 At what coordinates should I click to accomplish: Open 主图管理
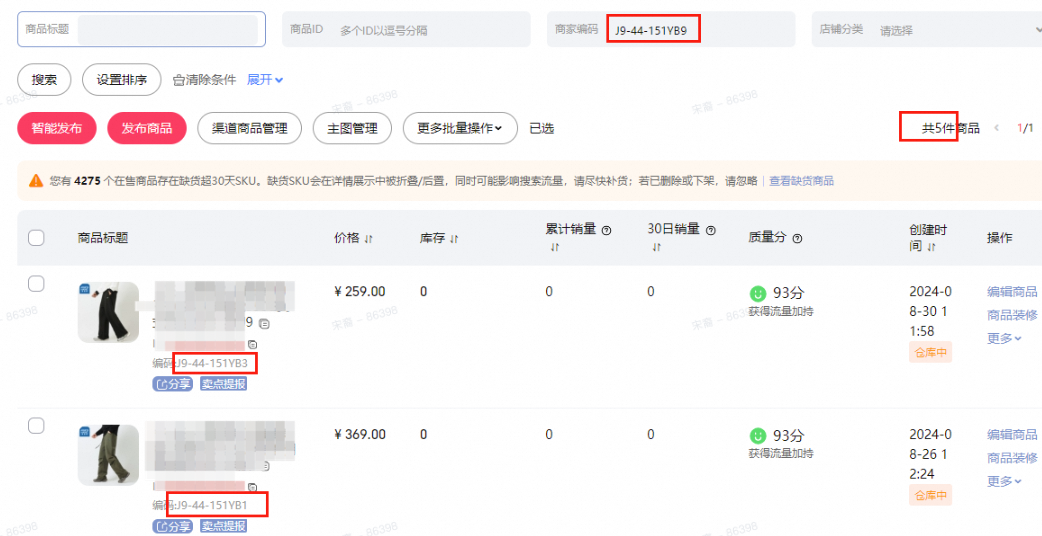coord(352,128)
